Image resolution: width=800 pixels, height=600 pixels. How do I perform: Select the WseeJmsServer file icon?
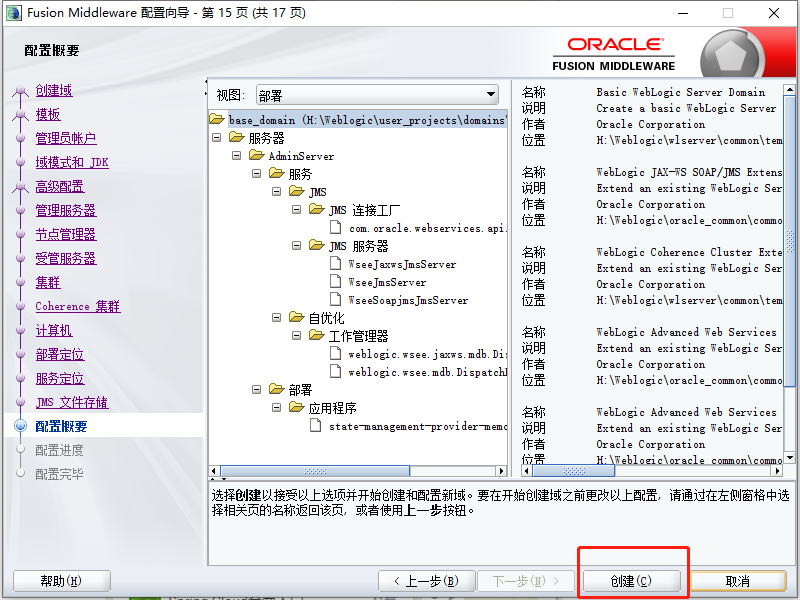click(336, 281)
